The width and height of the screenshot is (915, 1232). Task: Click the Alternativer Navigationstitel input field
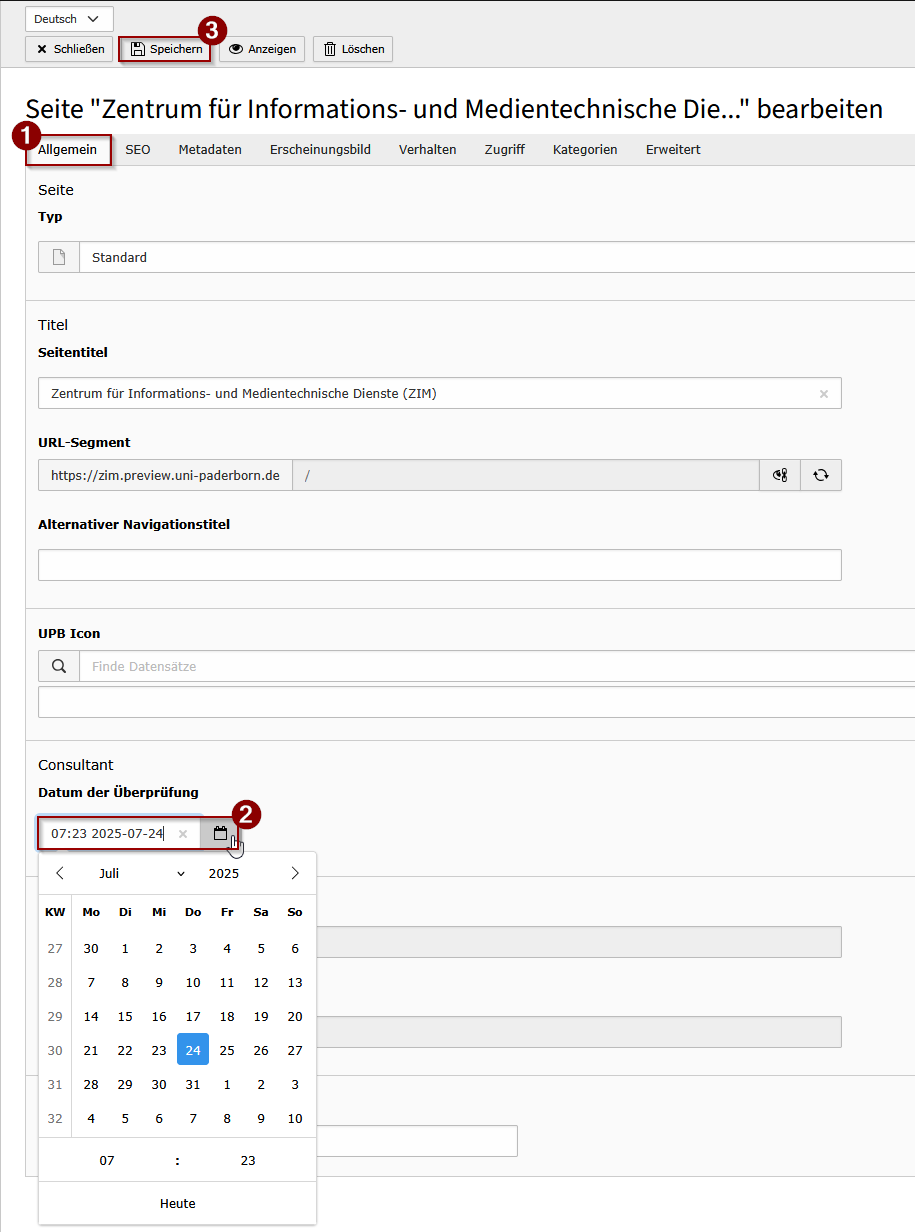point(439,565)
